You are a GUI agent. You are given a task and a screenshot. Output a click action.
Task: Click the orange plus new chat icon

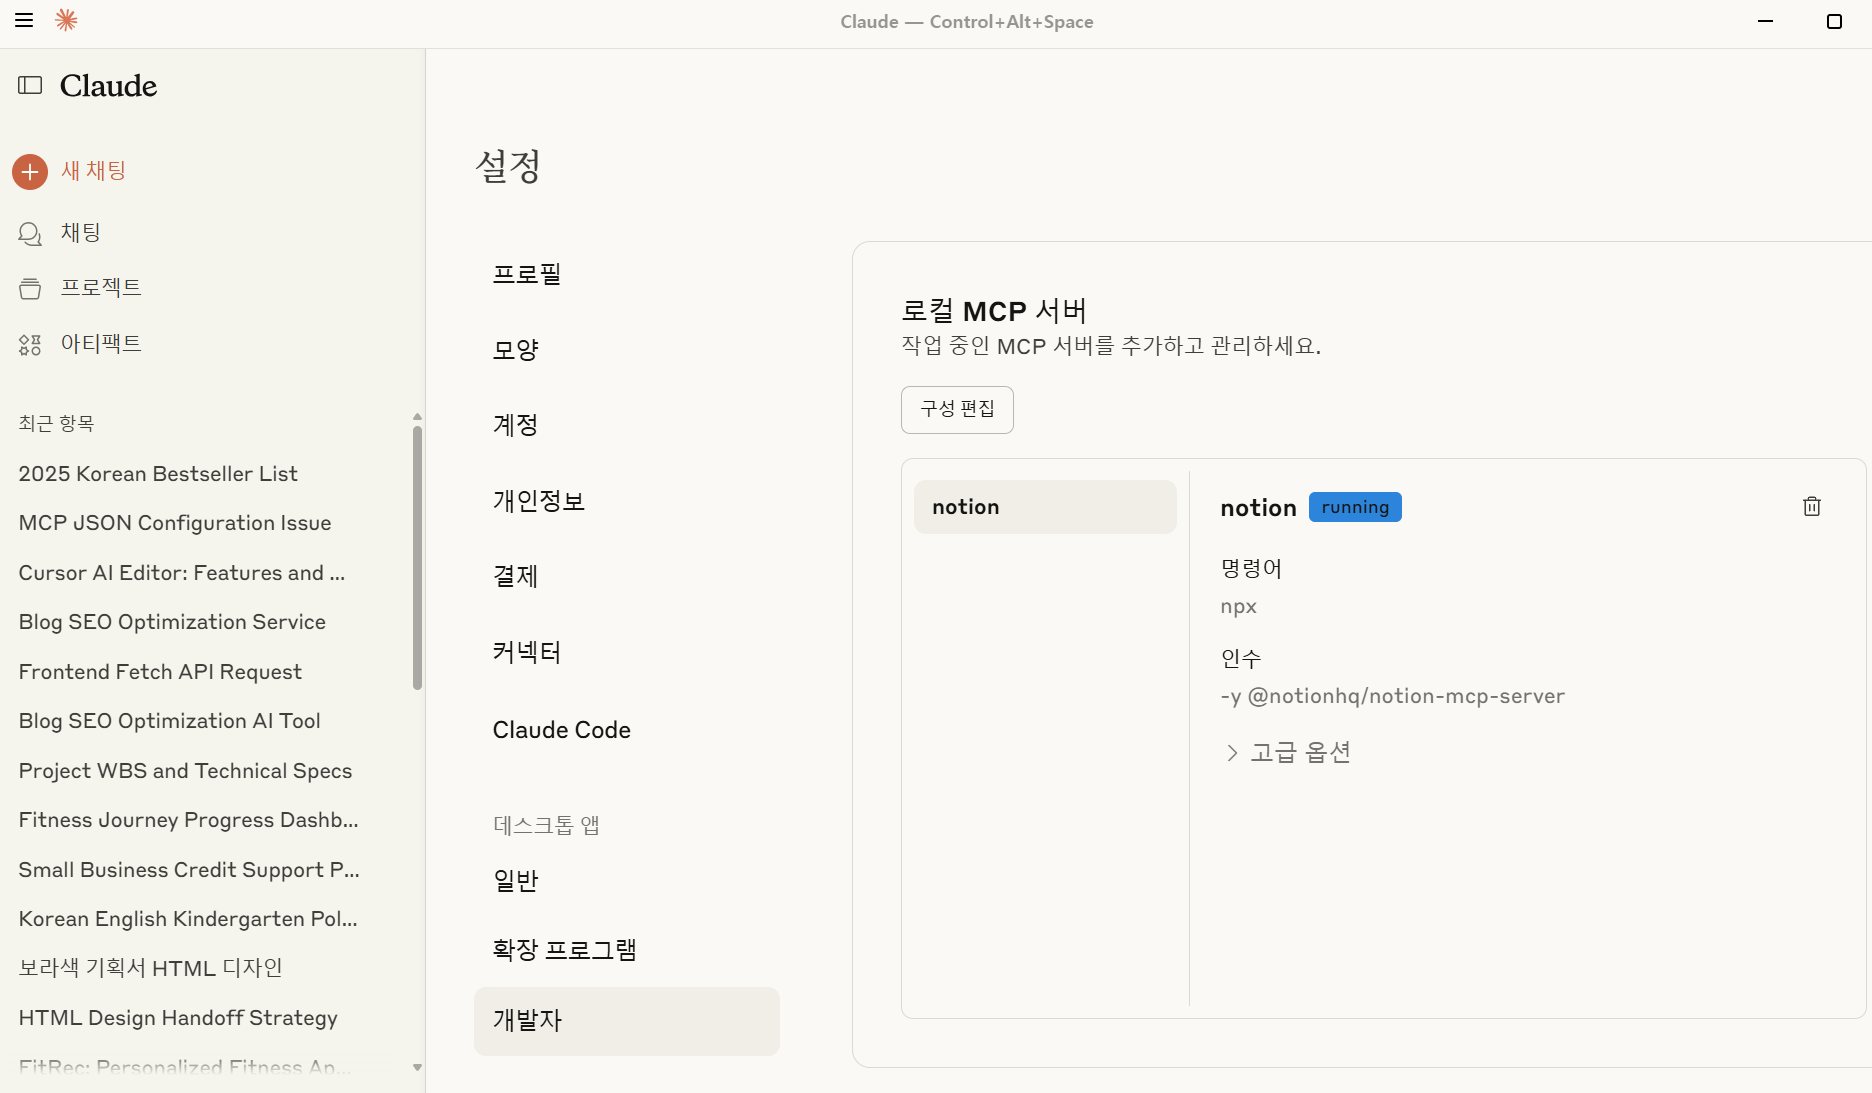pyautogui.click(x=30, y=172)
